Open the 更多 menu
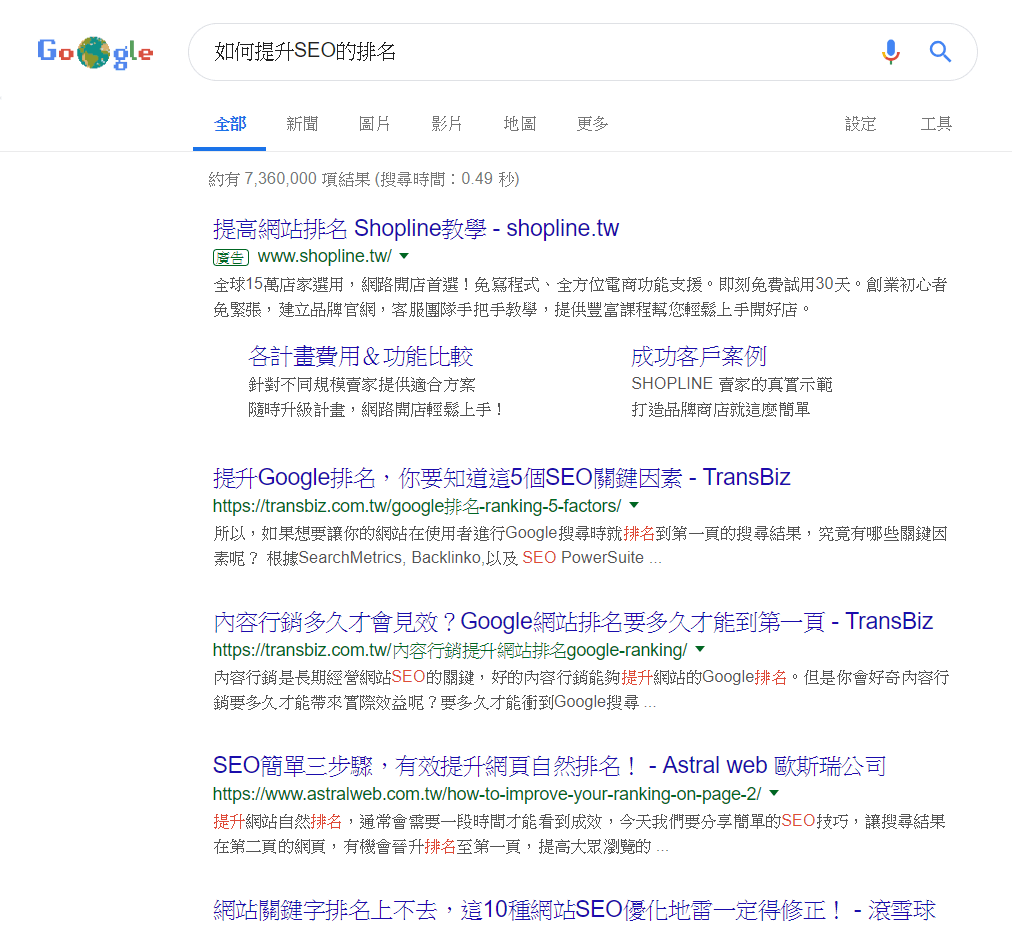The height and width of the screenshot is (933, 1012). pos(592,124)
